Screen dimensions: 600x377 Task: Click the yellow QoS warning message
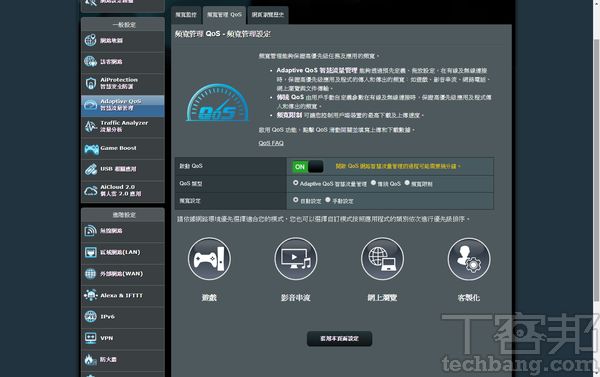point(398,166)
